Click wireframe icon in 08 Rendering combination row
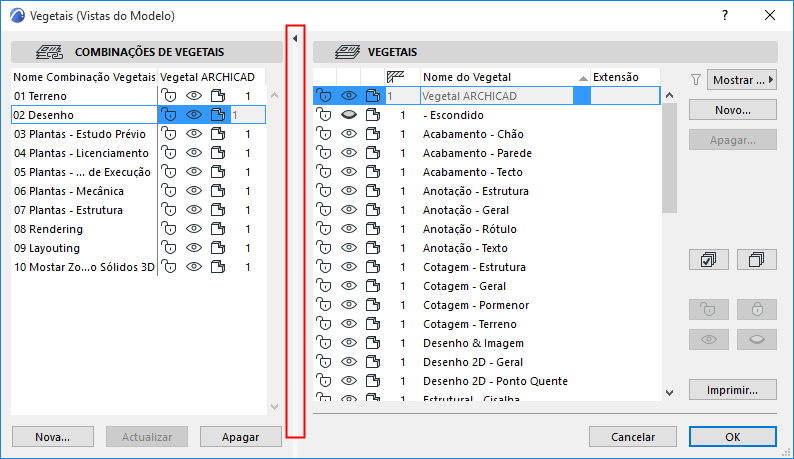The width and height of the screenshot is (794, 459). (x=217, y=229)
